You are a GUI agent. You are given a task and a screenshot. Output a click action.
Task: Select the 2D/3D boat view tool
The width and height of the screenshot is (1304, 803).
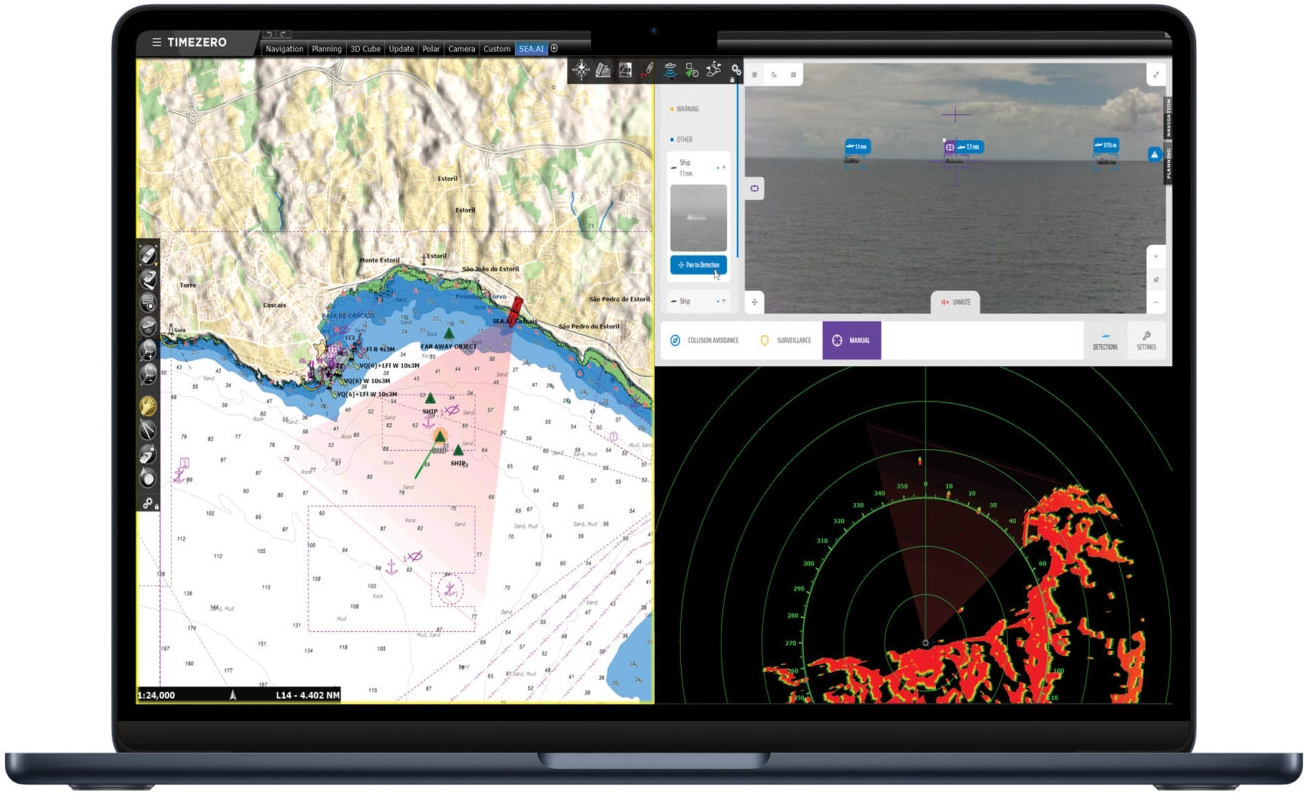click(148, 326)
